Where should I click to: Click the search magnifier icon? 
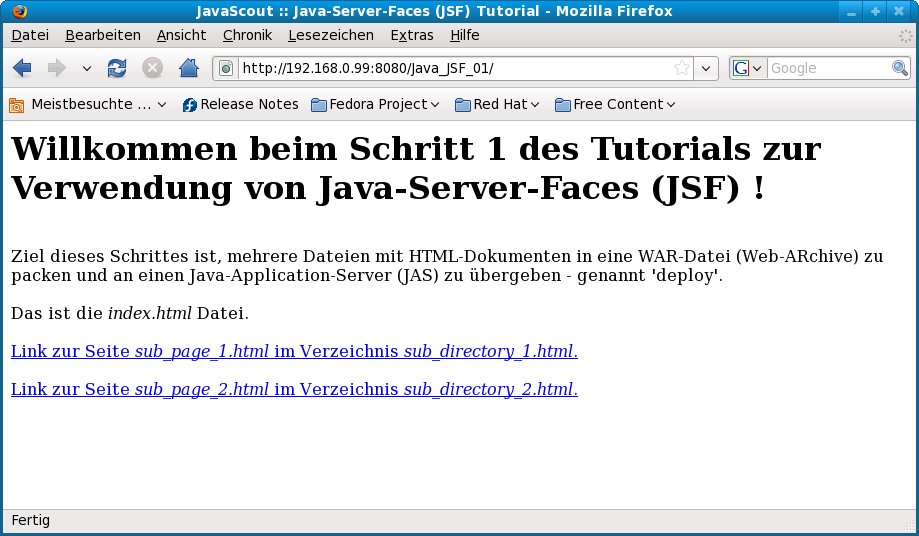click(x=900, y=68)
